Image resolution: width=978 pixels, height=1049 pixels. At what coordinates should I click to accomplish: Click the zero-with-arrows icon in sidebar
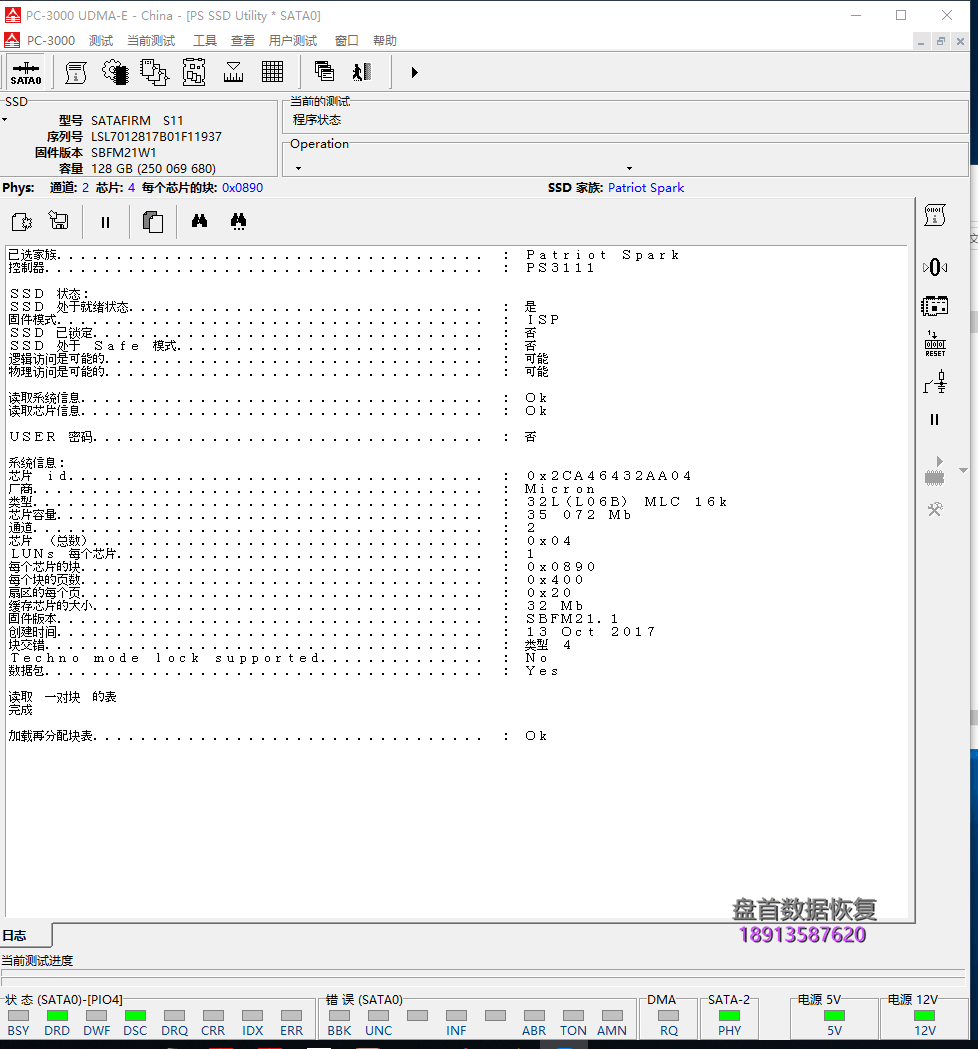pyautogui.click(x=935, y=268)
